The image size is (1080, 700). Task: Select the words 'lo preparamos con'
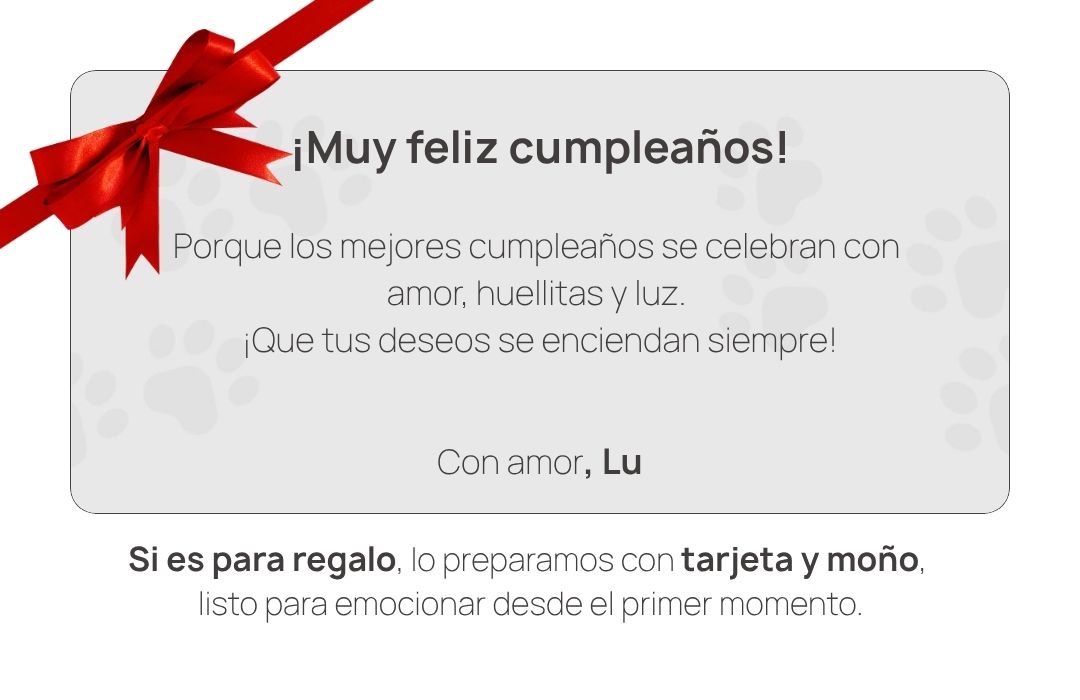(542, 559)
